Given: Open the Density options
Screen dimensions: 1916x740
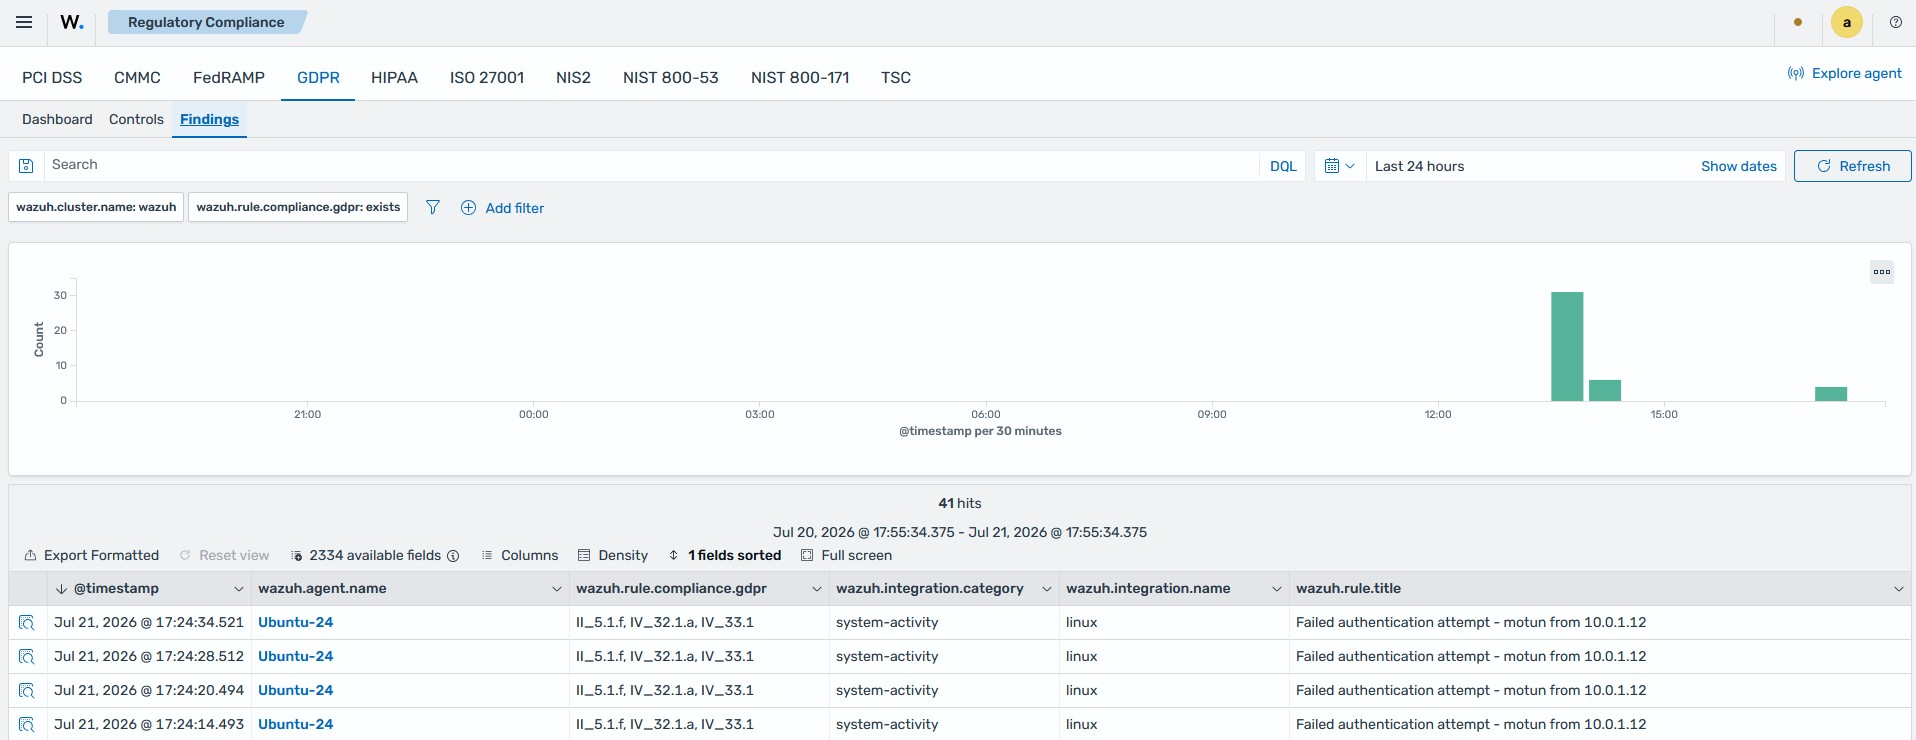Looking at the screenshot, I should (613, 555).
